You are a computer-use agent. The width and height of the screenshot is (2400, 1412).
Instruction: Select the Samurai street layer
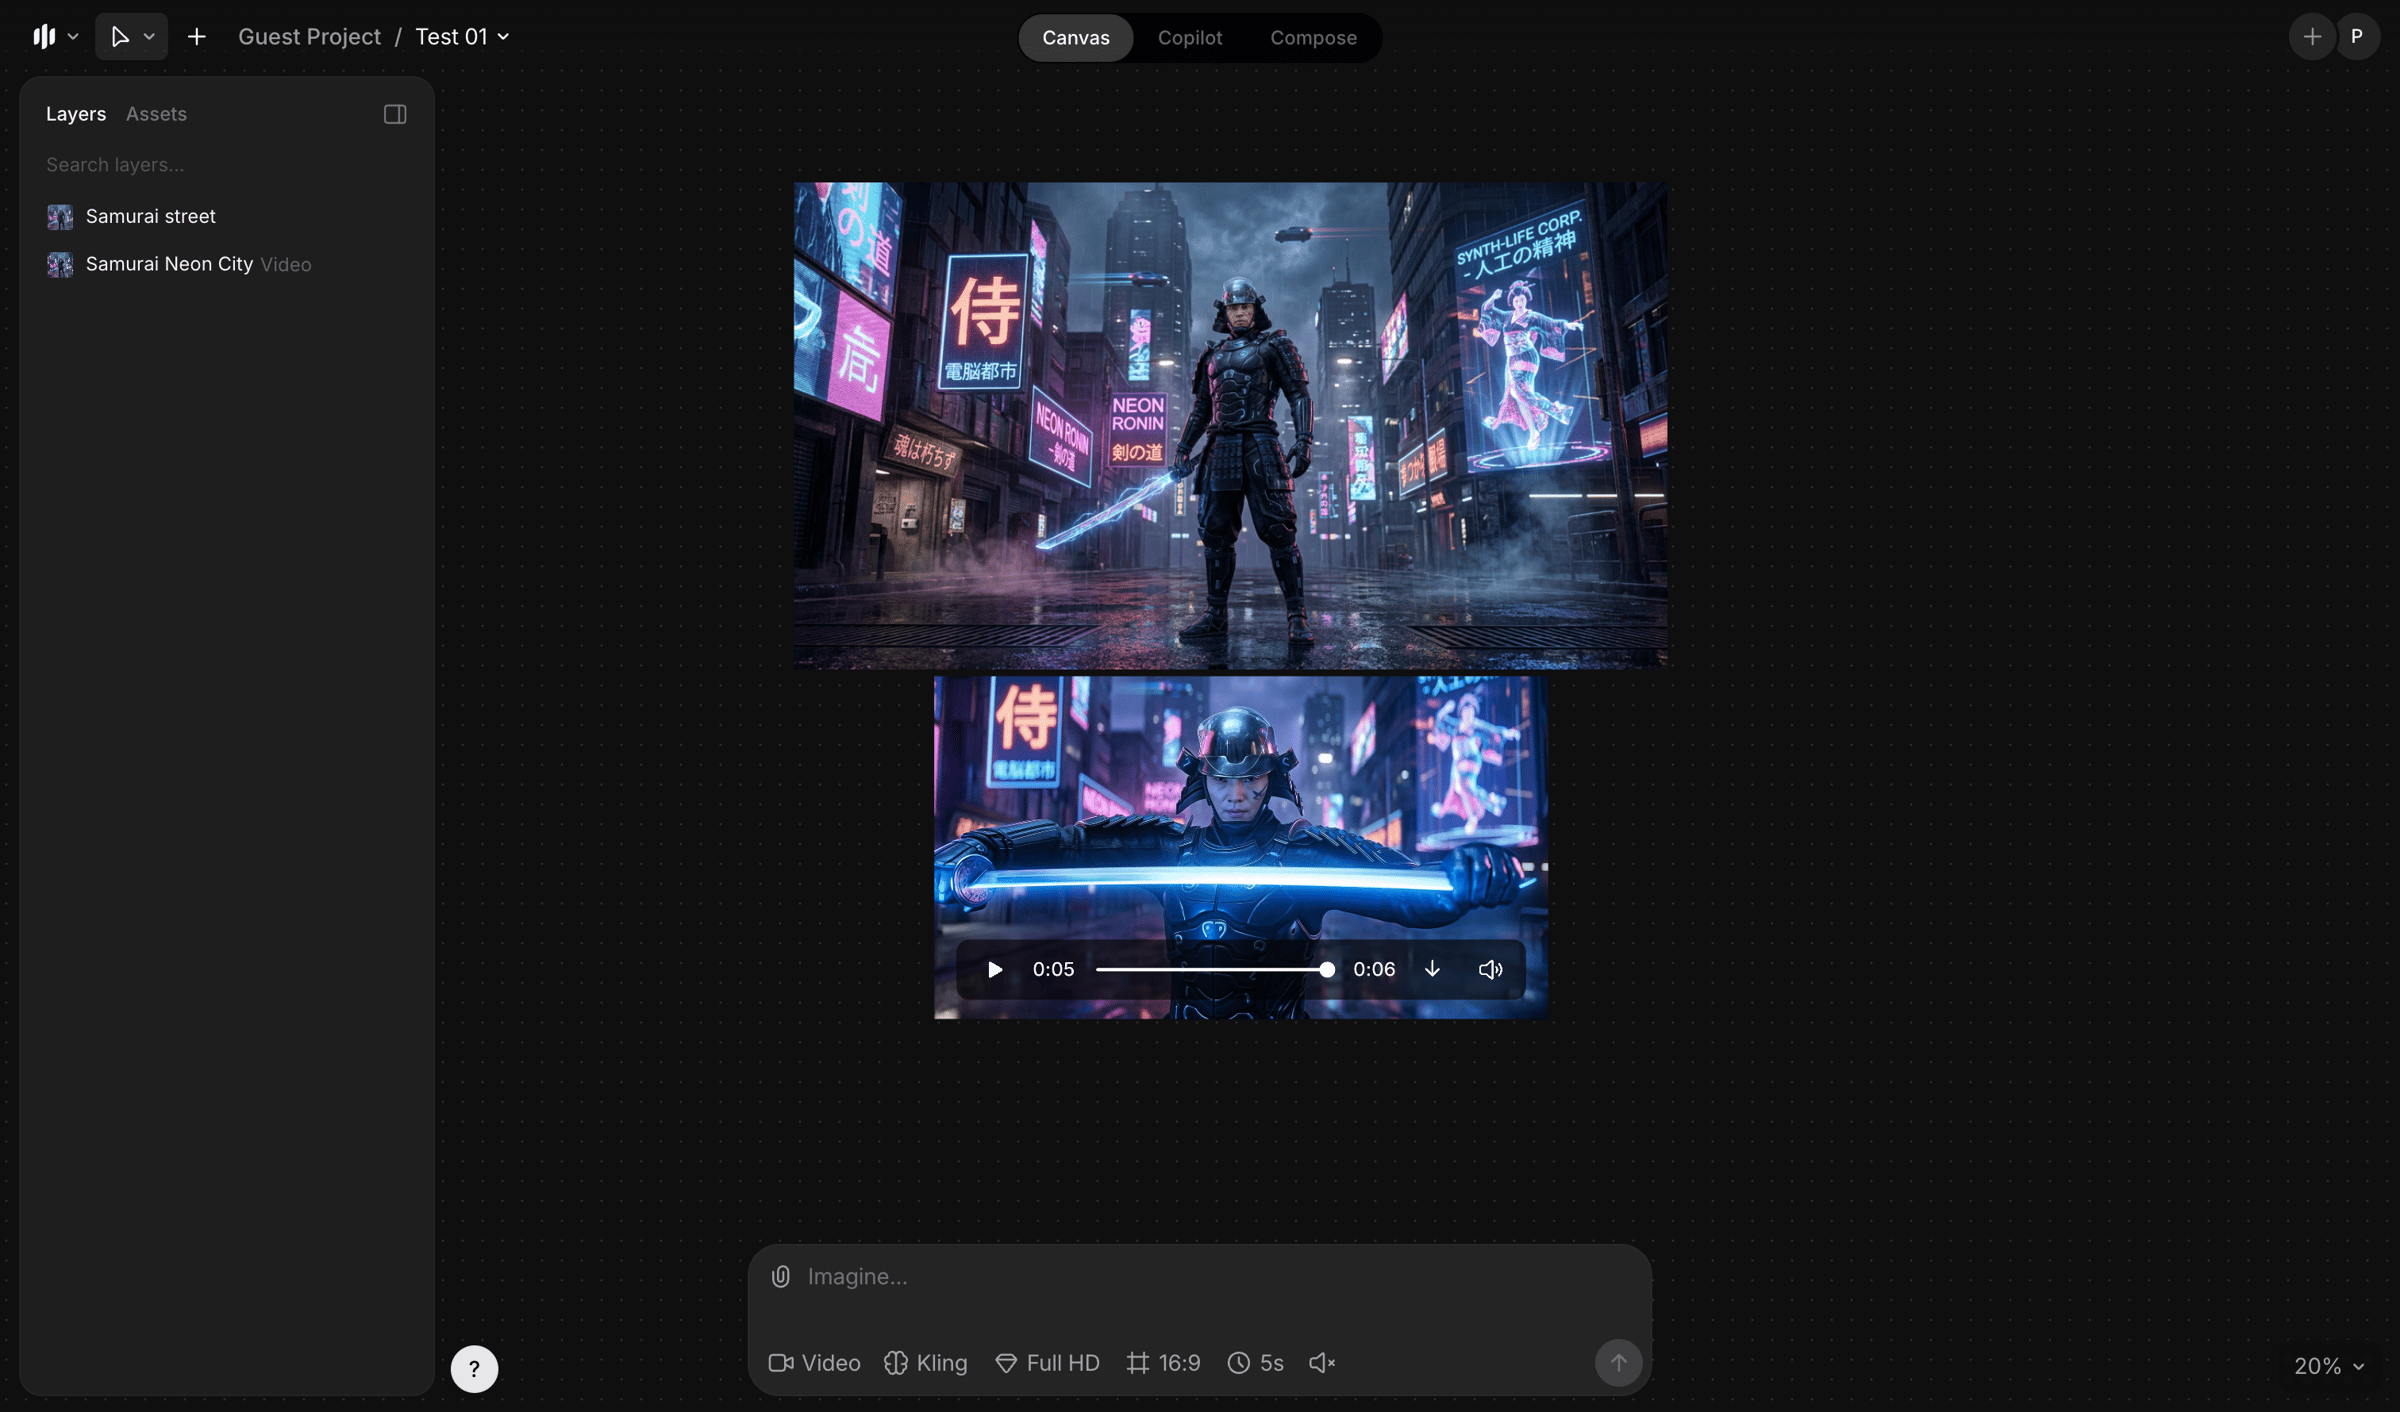226,216
